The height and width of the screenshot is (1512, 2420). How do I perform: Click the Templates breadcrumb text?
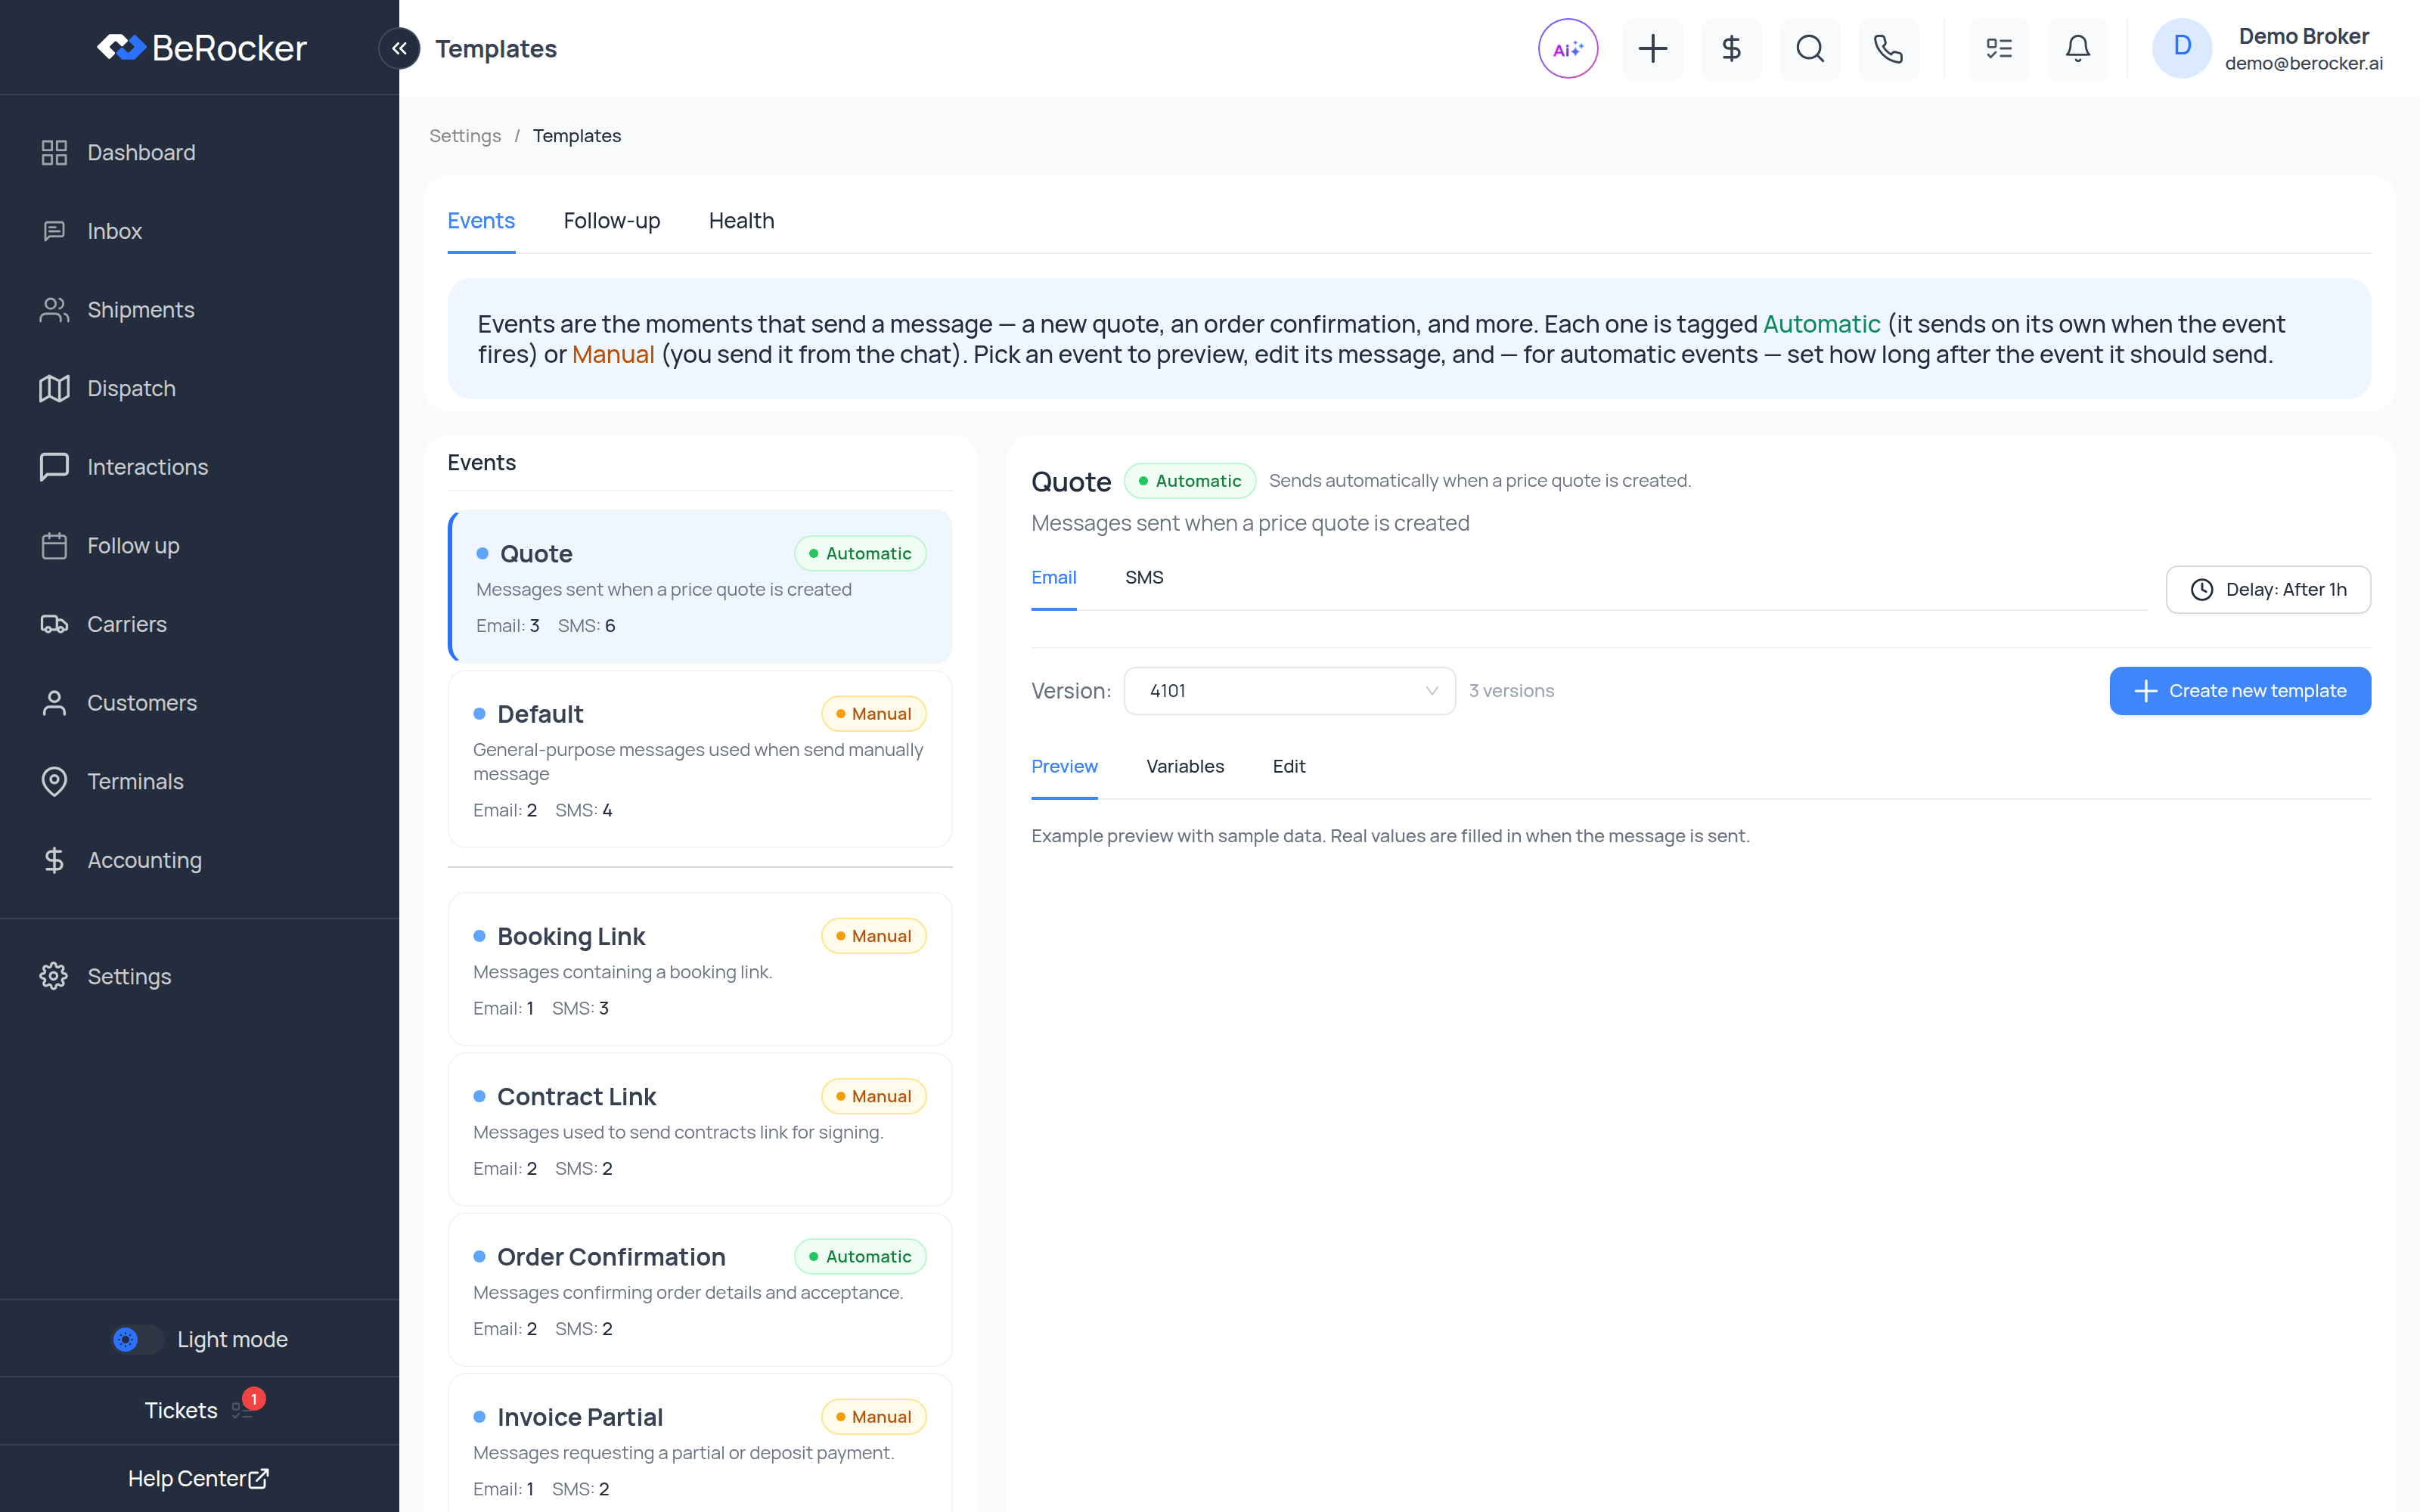(577, 136)
